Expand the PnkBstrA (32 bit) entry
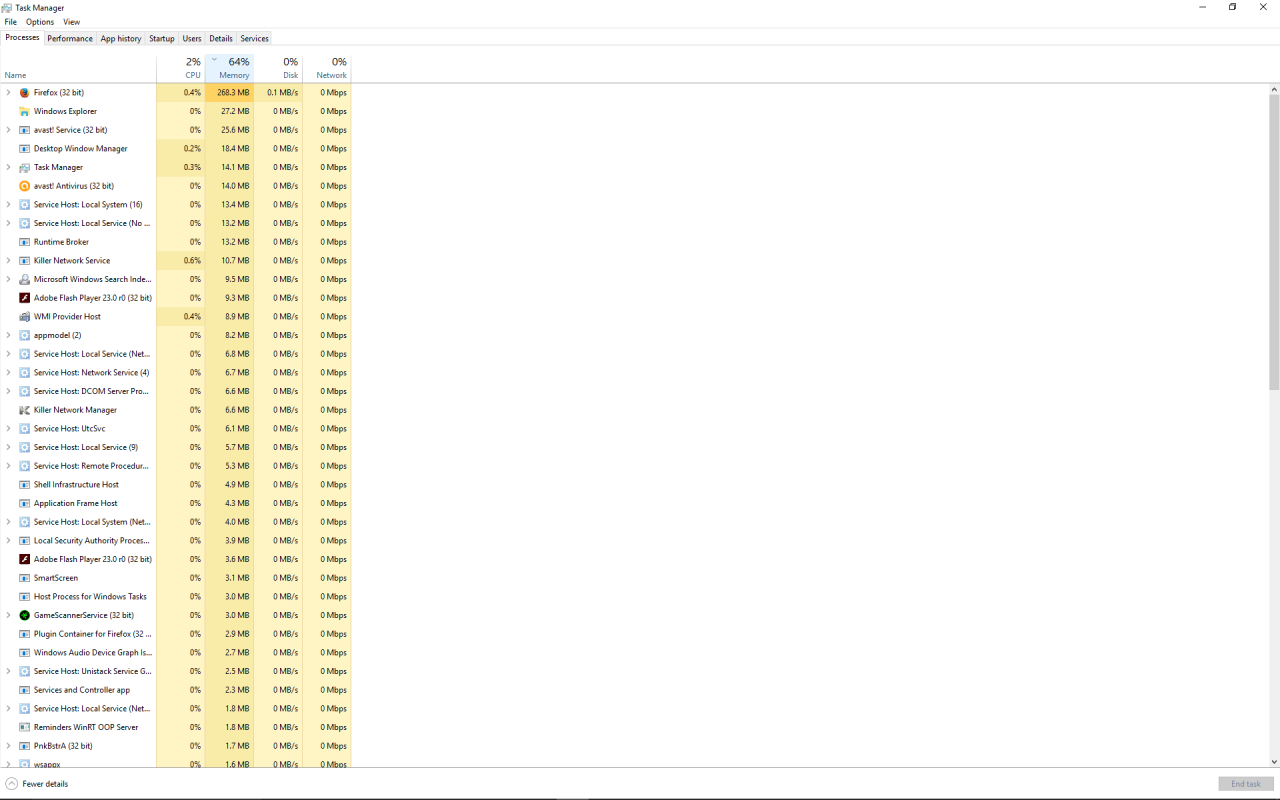 (x=9, y=746)
